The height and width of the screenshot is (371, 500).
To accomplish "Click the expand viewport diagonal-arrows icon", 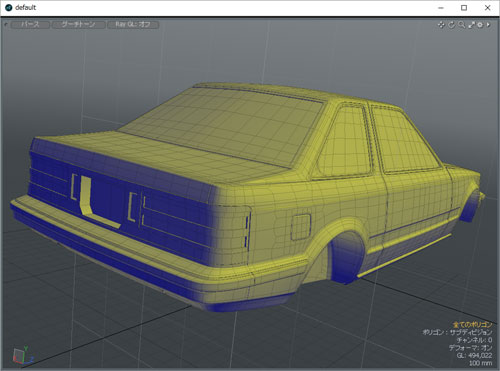I will click(x=471, y=25).
